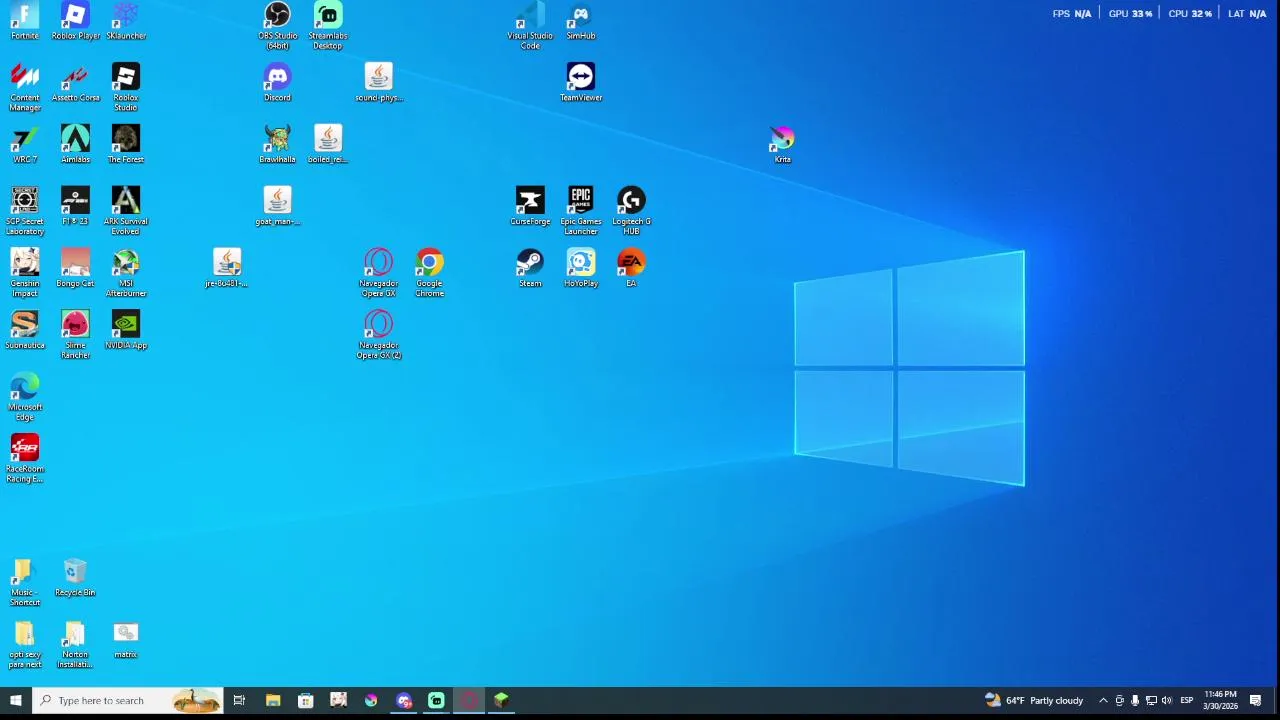This screenshot has height=720, width=1280.
Task: Select the Streamlabs Desktop shortcut
Action: 328,26
